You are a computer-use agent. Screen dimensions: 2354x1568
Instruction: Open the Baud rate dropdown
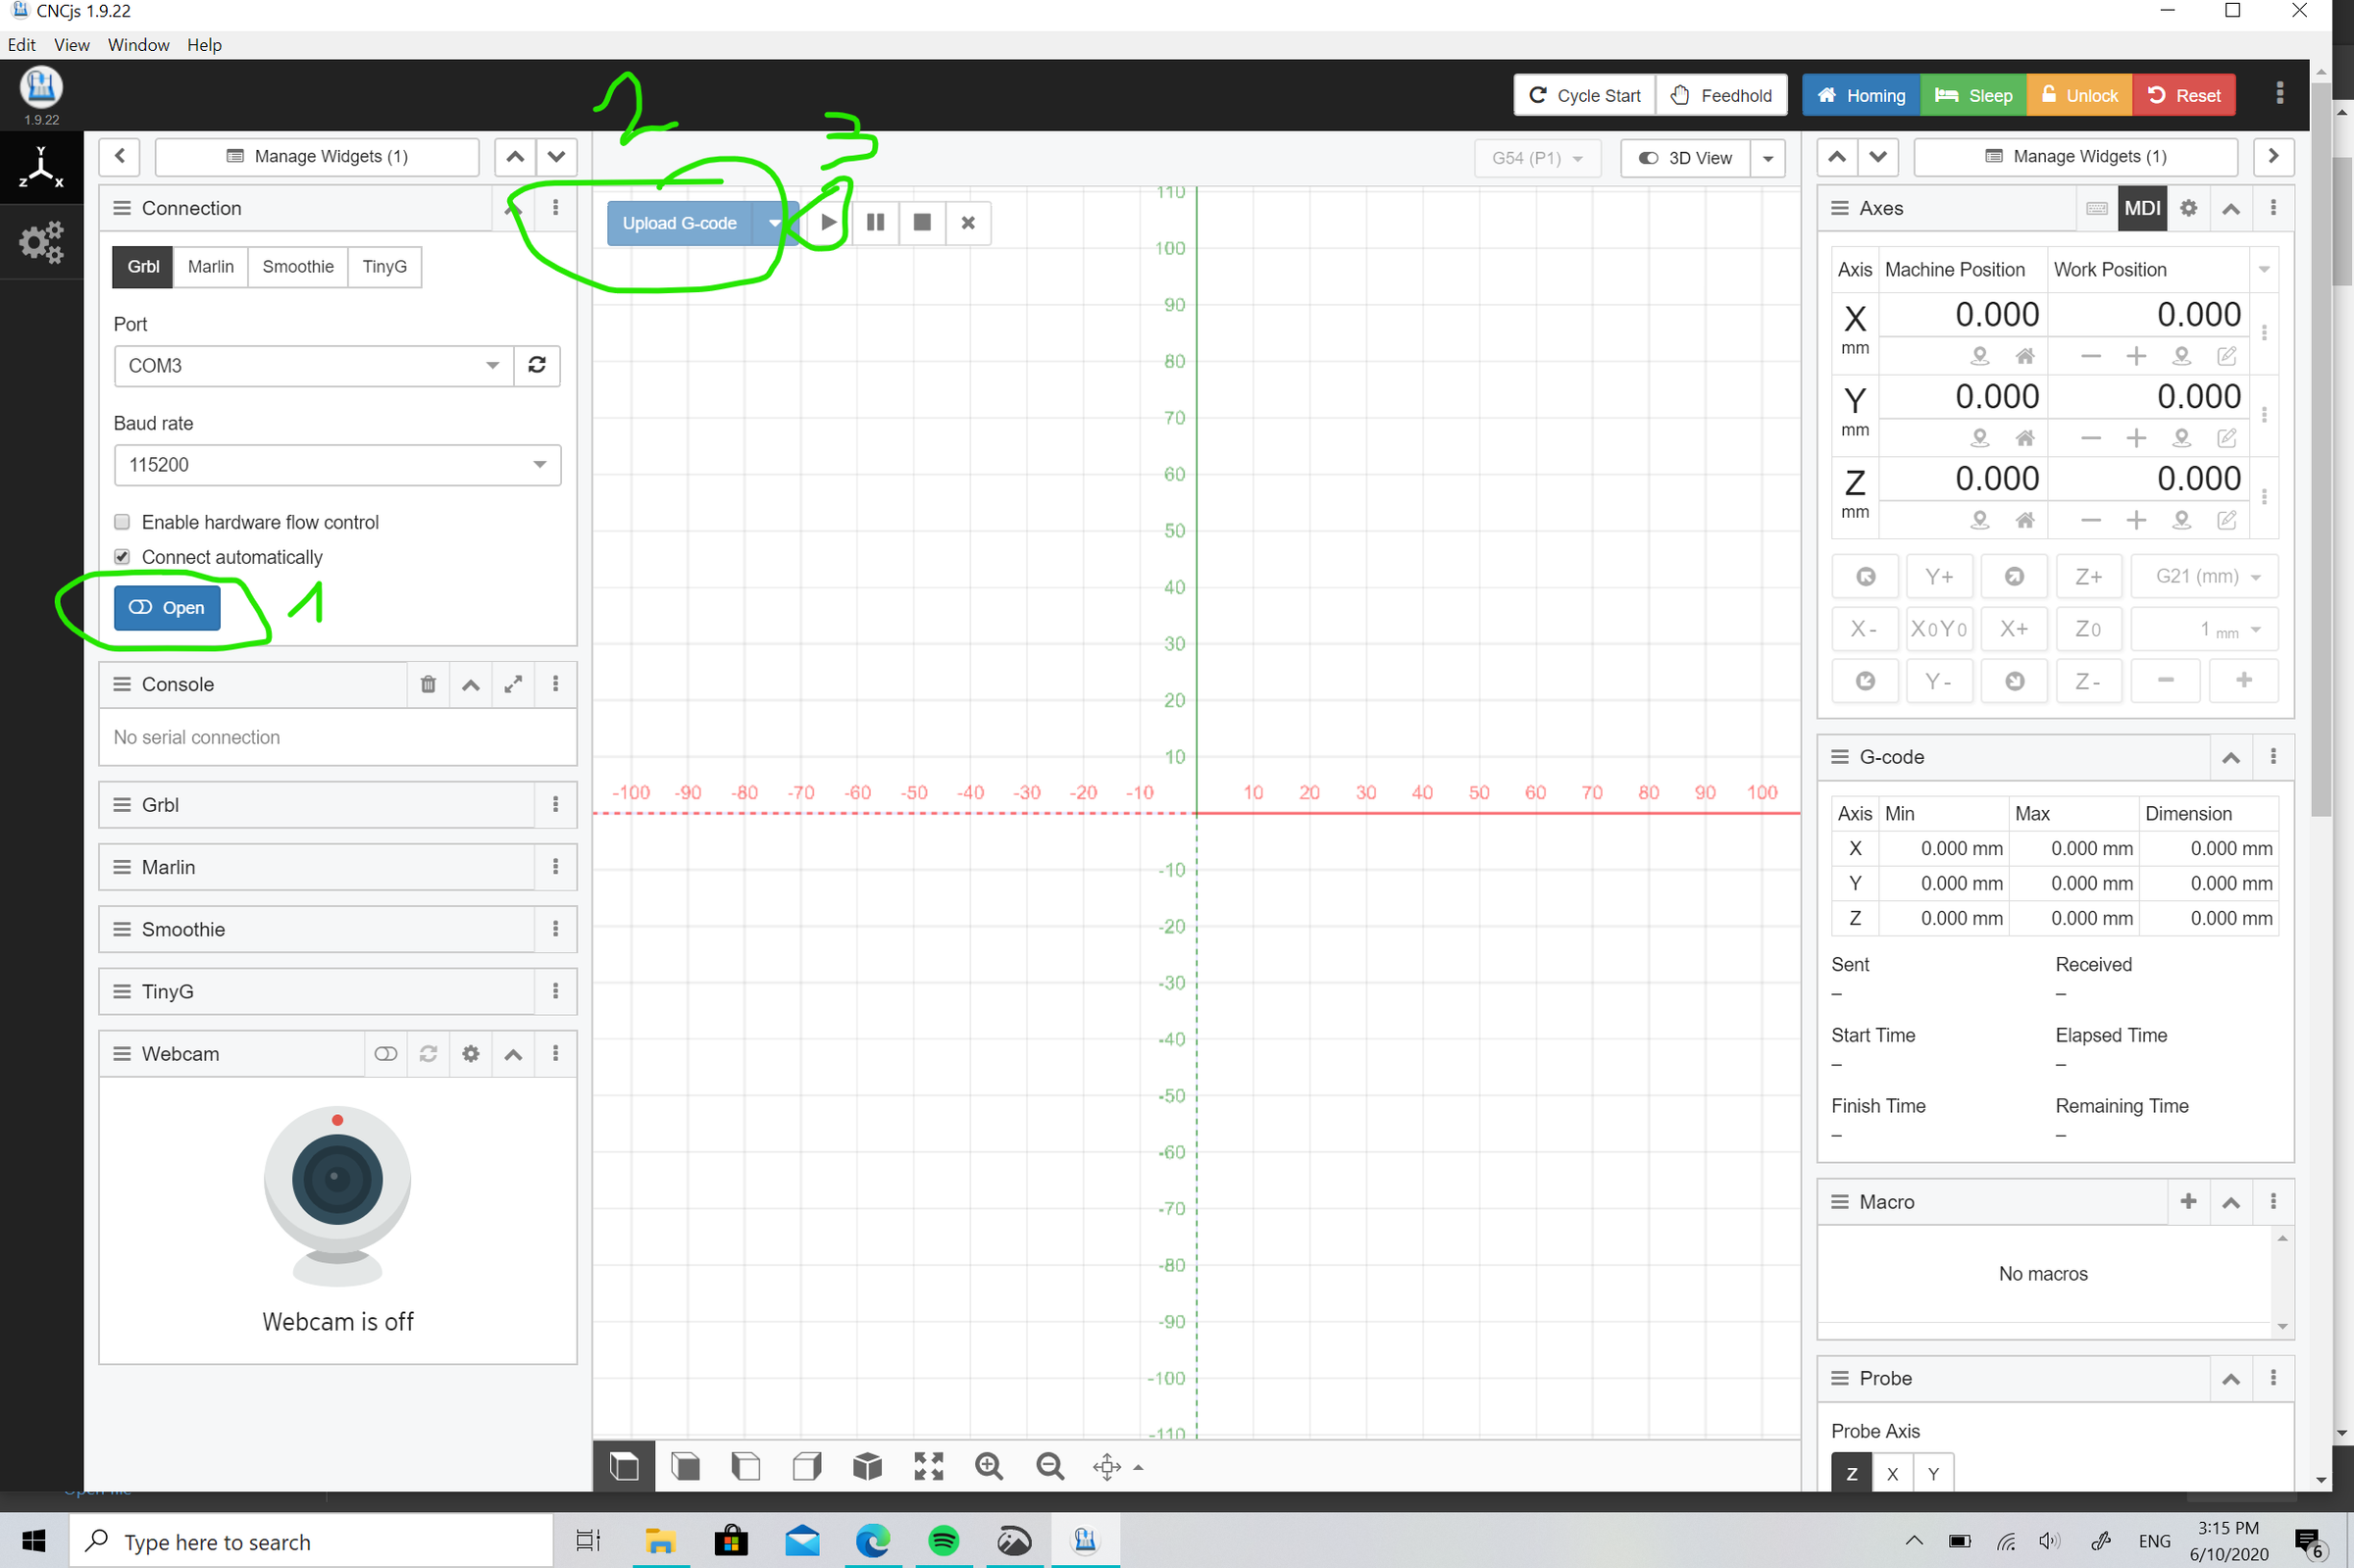pyautogui.click(x=337, y=465)
